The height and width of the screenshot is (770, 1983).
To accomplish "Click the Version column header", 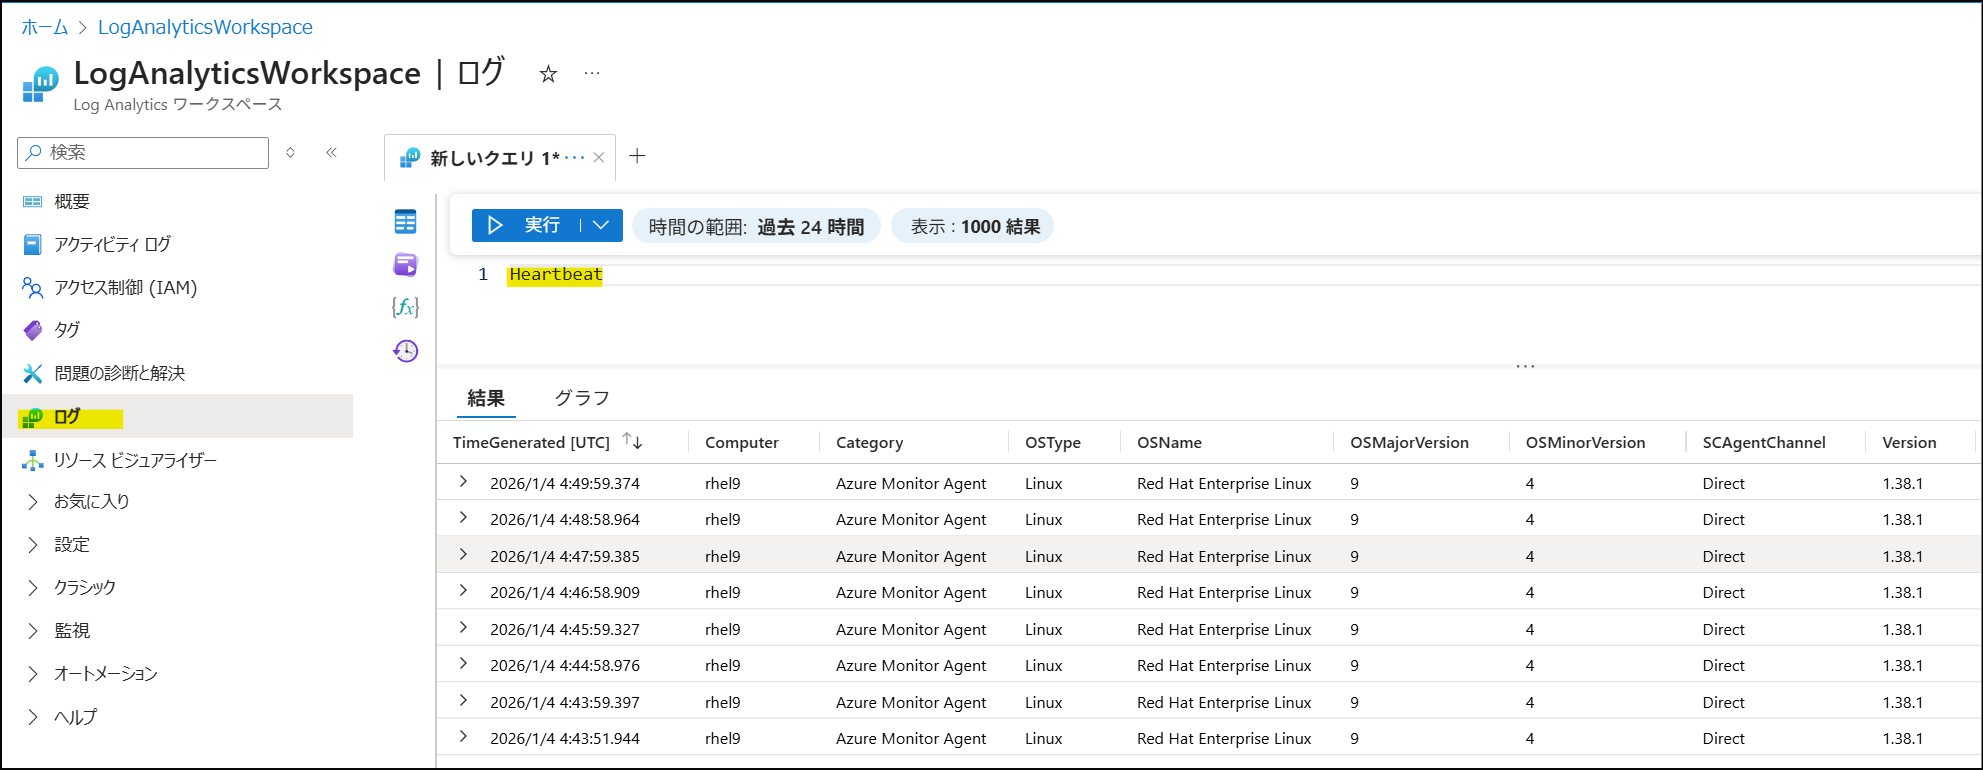I will pos(1909,443).
